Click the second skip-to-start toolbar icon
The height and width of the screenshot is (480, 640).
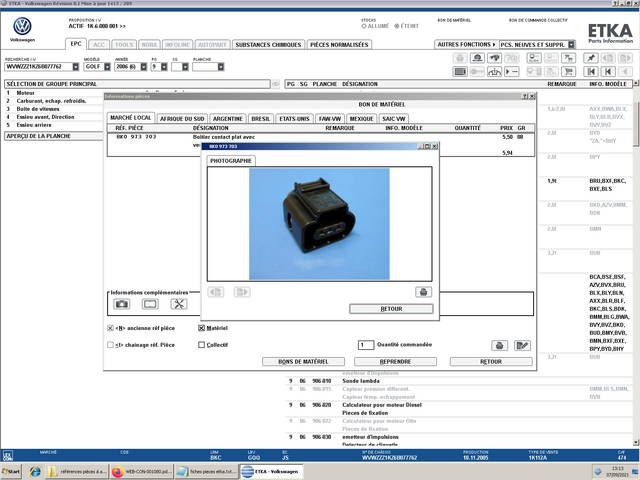(x=608, y=72)
